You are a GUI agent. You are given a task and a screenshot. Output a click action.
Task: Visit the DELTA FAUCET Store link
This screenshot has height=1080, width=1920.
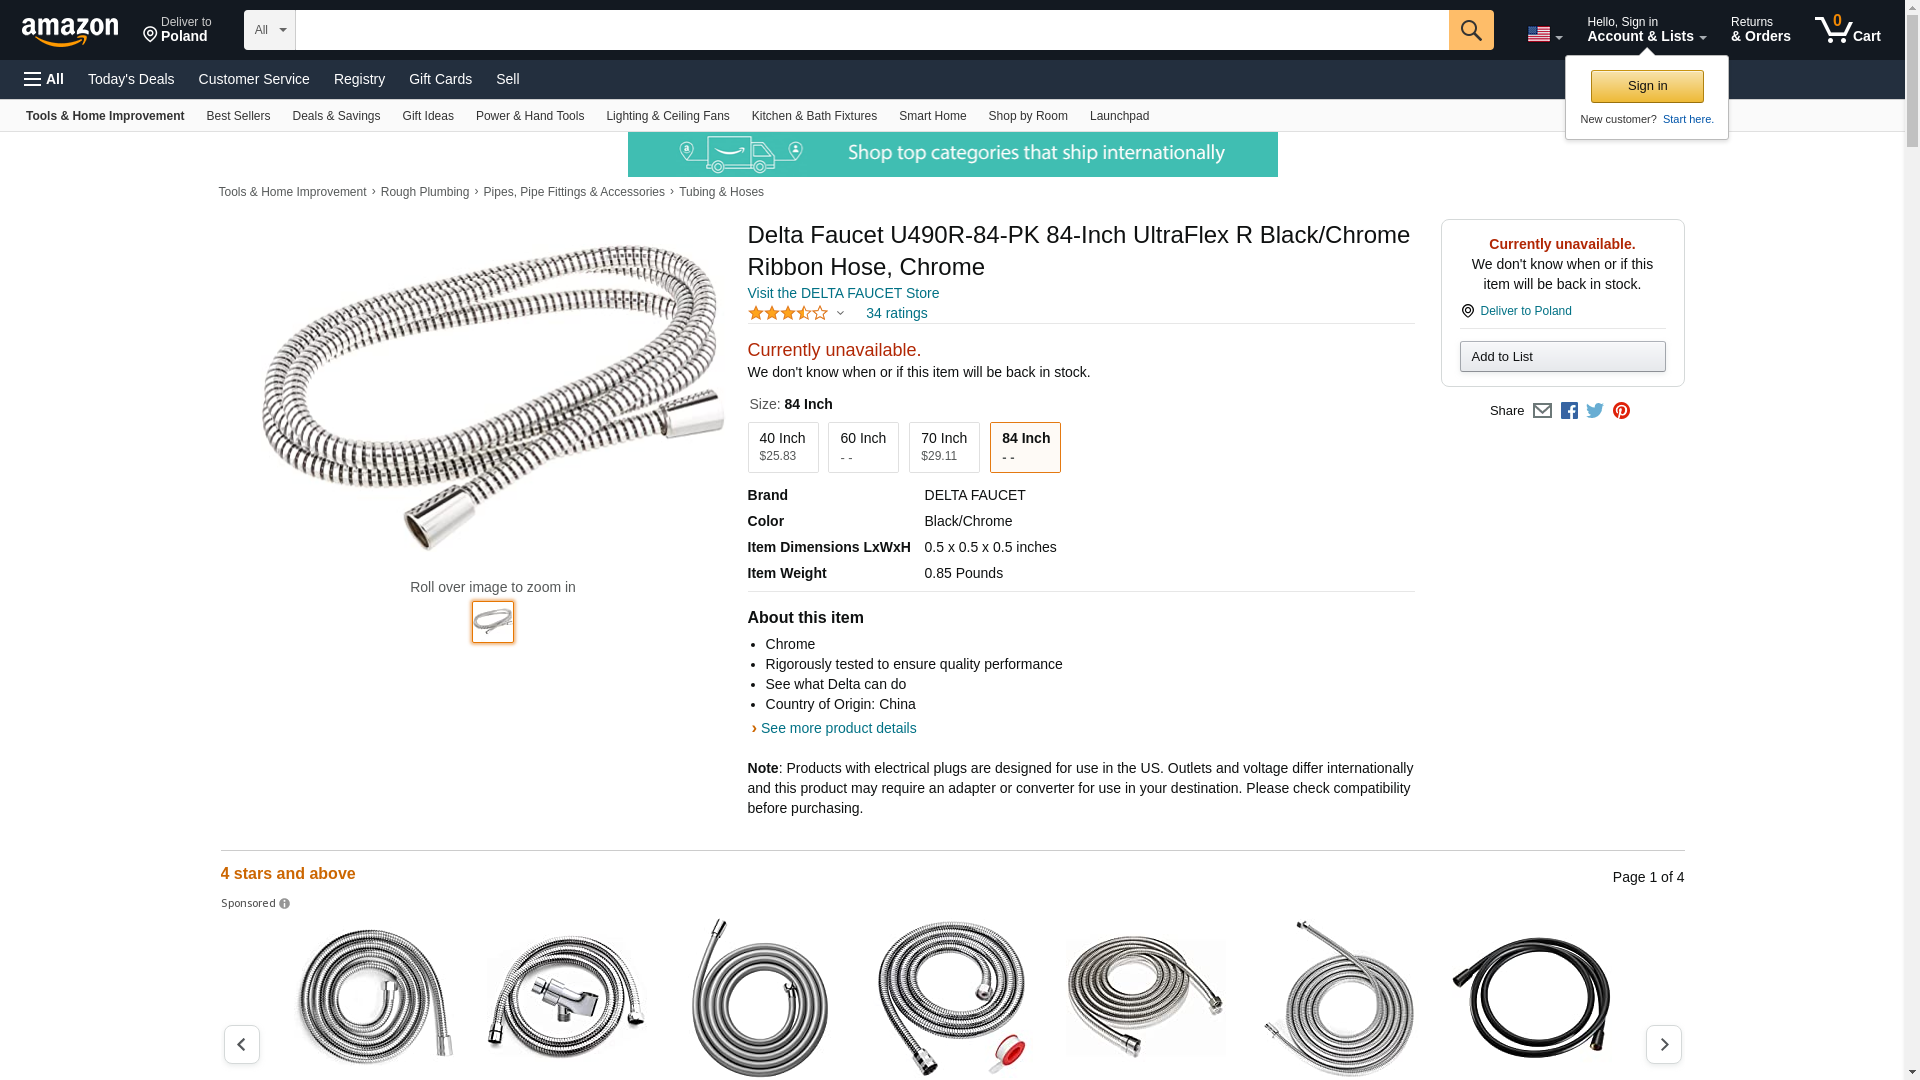[x=843, y=293]
